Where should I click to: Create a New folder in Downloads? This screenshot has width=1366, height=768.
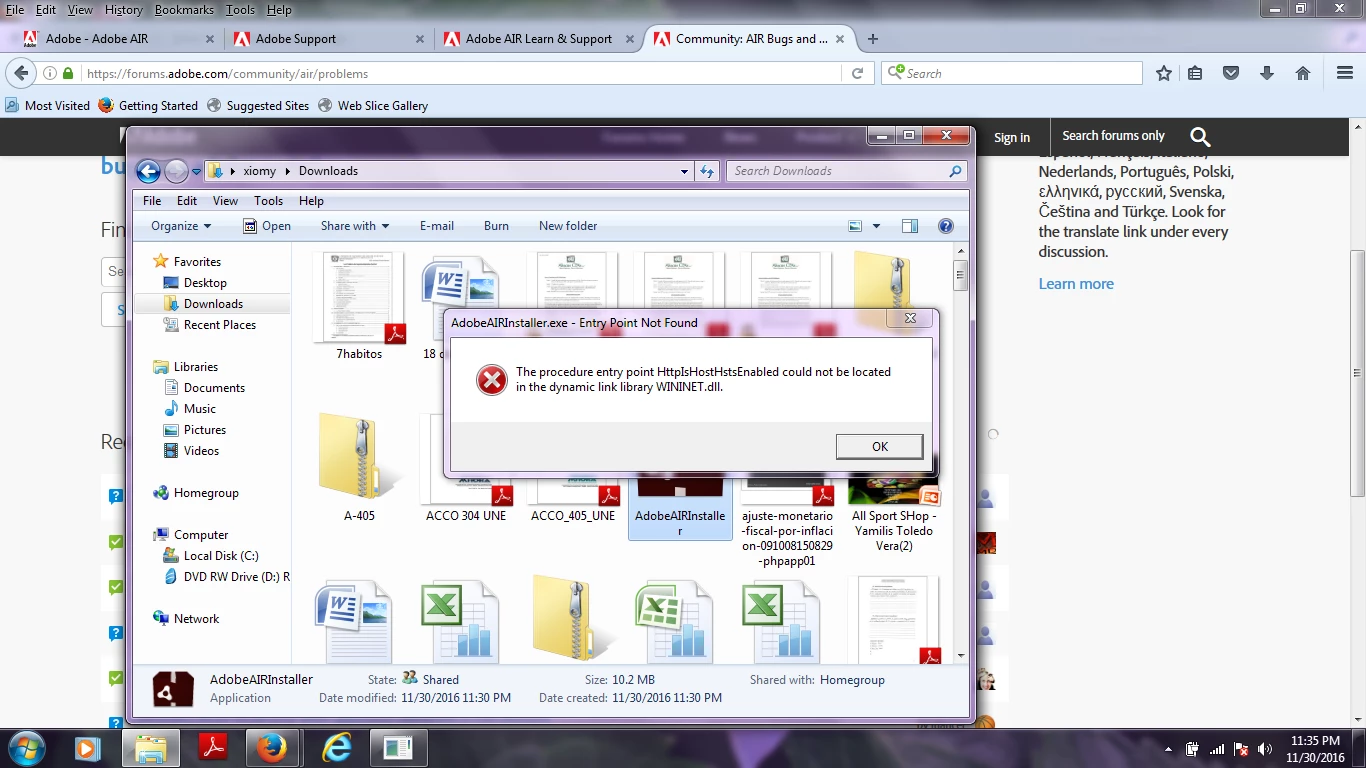pyautogui.click(x=568, y=226)
